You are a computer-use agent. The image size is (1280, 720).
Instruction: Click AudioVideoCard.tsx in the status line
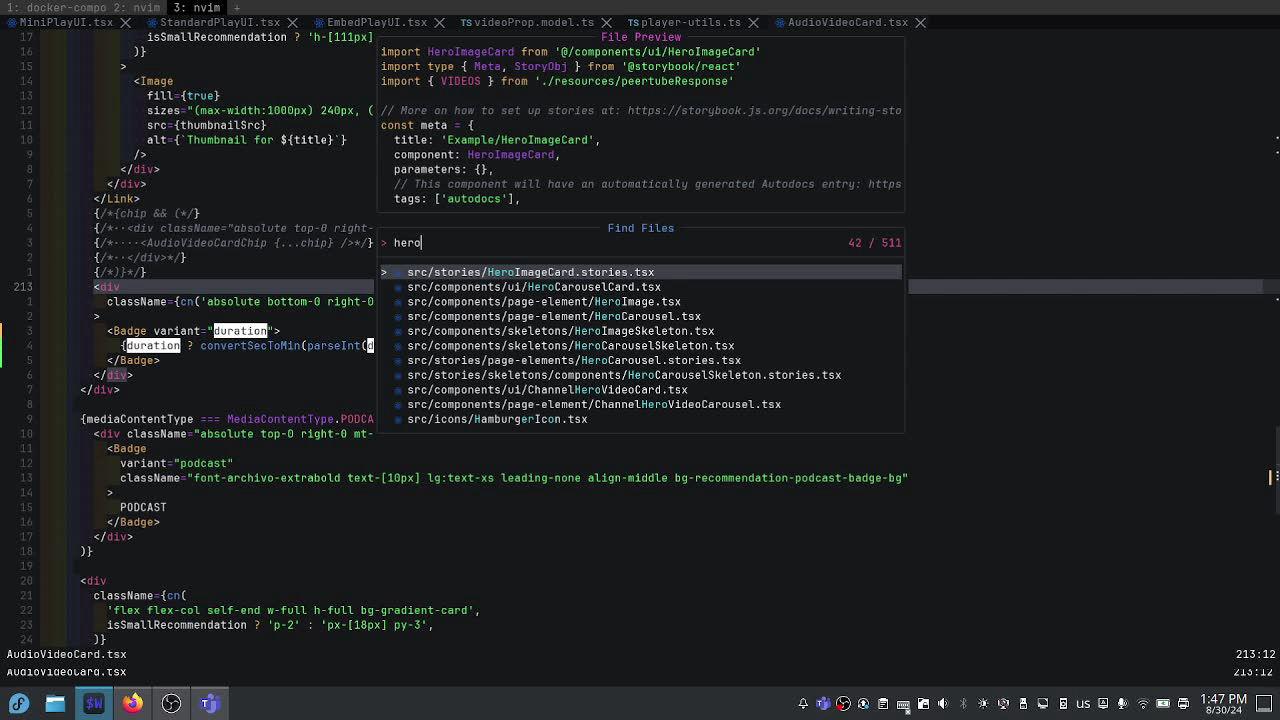tap(66, 654)
